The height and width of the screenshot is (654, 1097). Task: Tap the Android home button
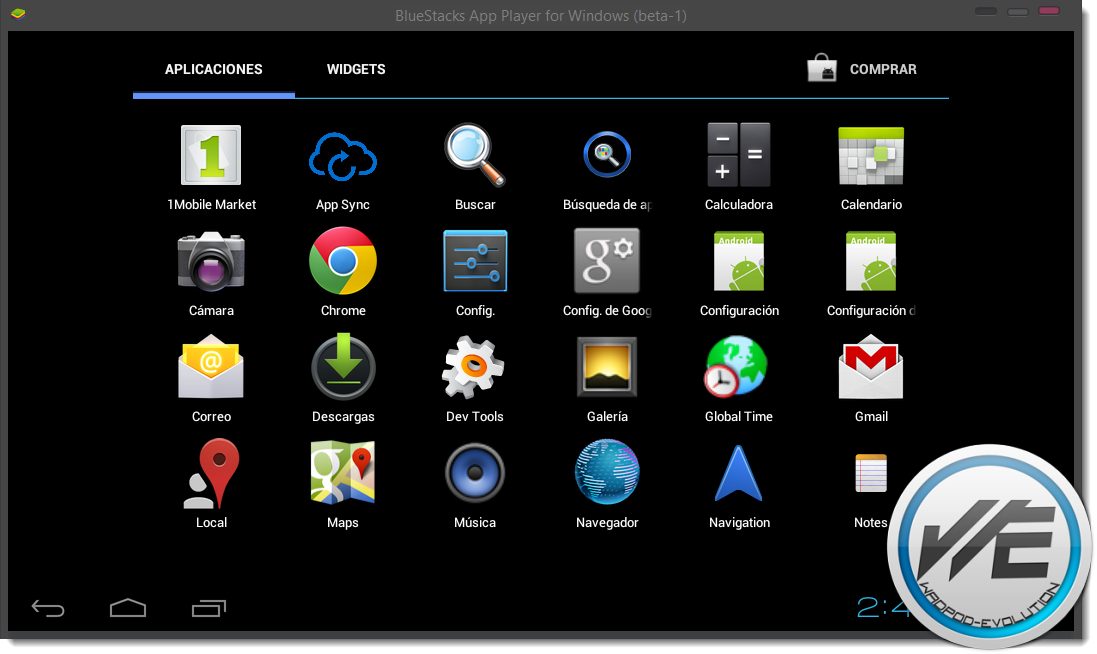128,608
